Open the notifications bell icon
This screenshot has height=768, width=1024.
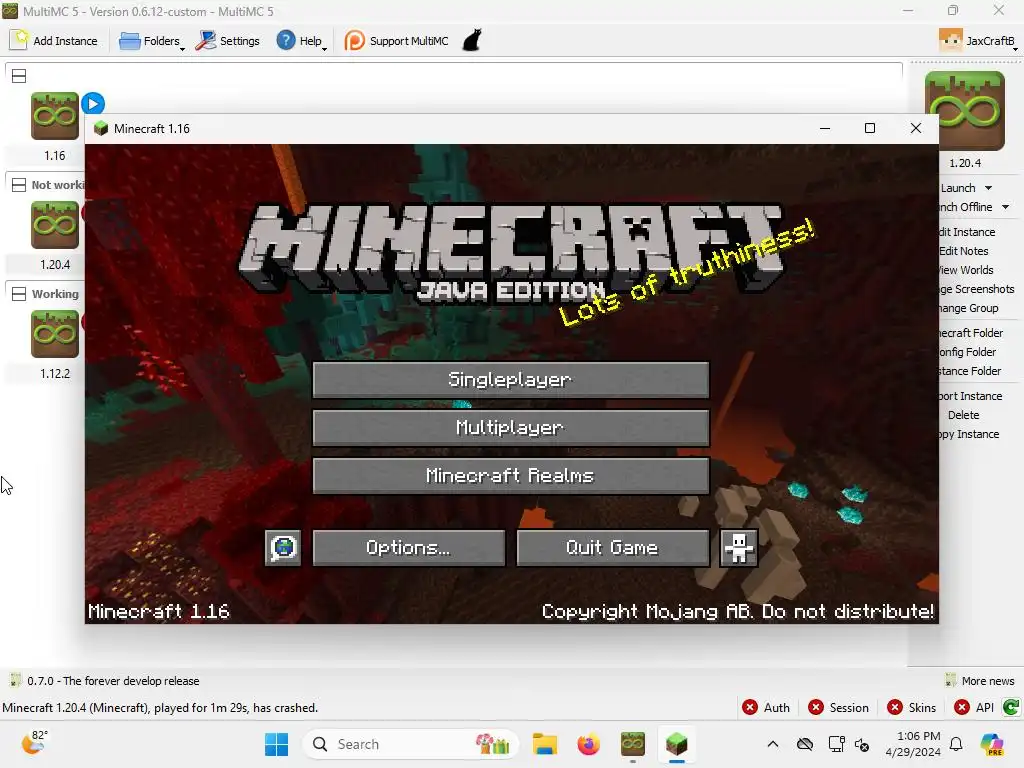pyautogui.click(x=956, y=744)
